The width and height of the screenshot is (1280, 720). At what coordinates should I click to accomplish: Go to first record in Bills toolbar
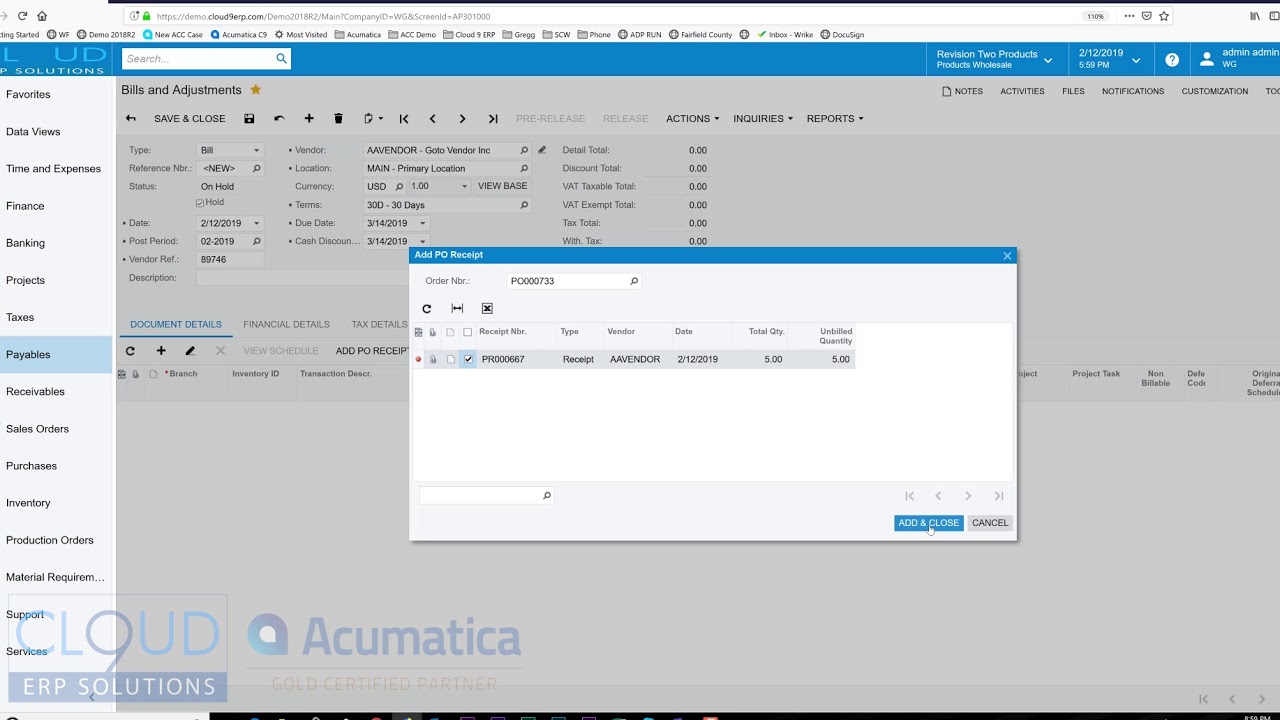(x=404, y=119)
